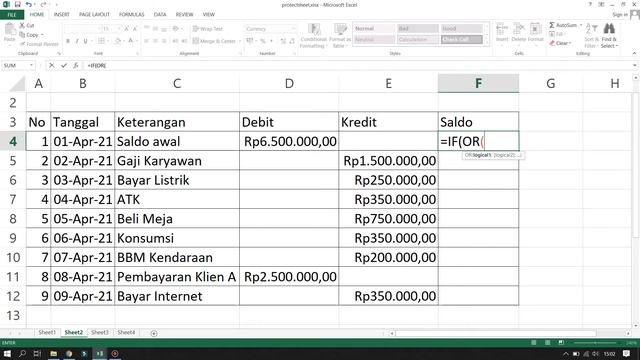Switch to the INSERT ribbon tab
This screenshot has width=640, height=360.
pos(62,15)
